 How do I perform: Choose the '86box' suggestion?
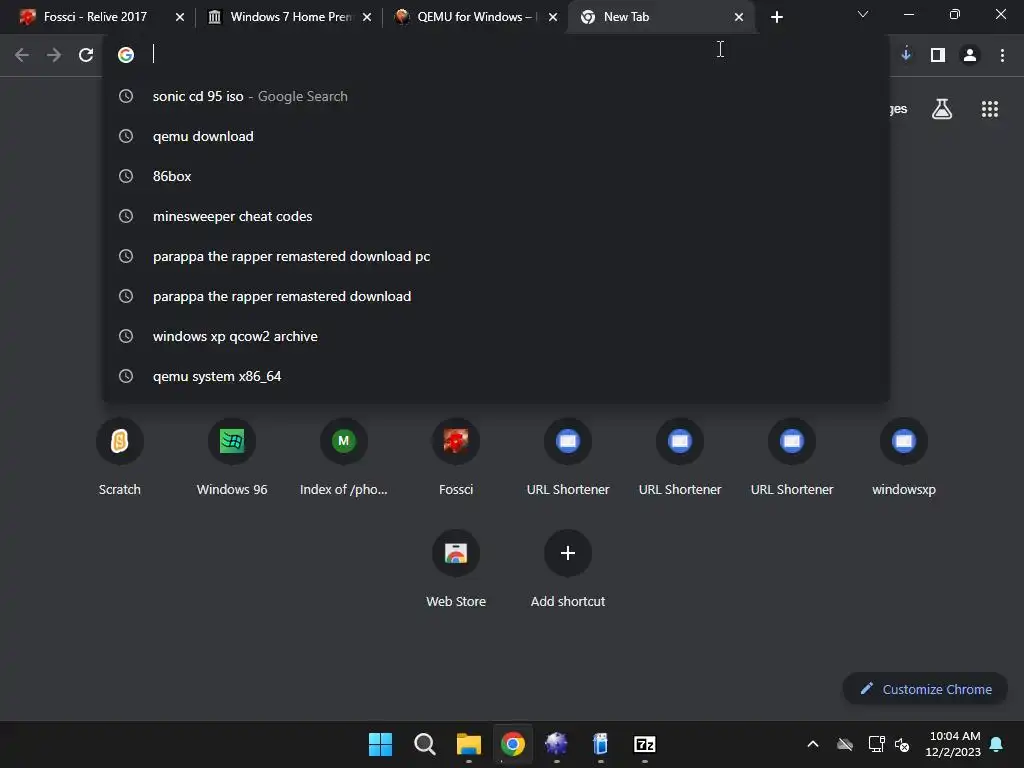click(496, 176)
